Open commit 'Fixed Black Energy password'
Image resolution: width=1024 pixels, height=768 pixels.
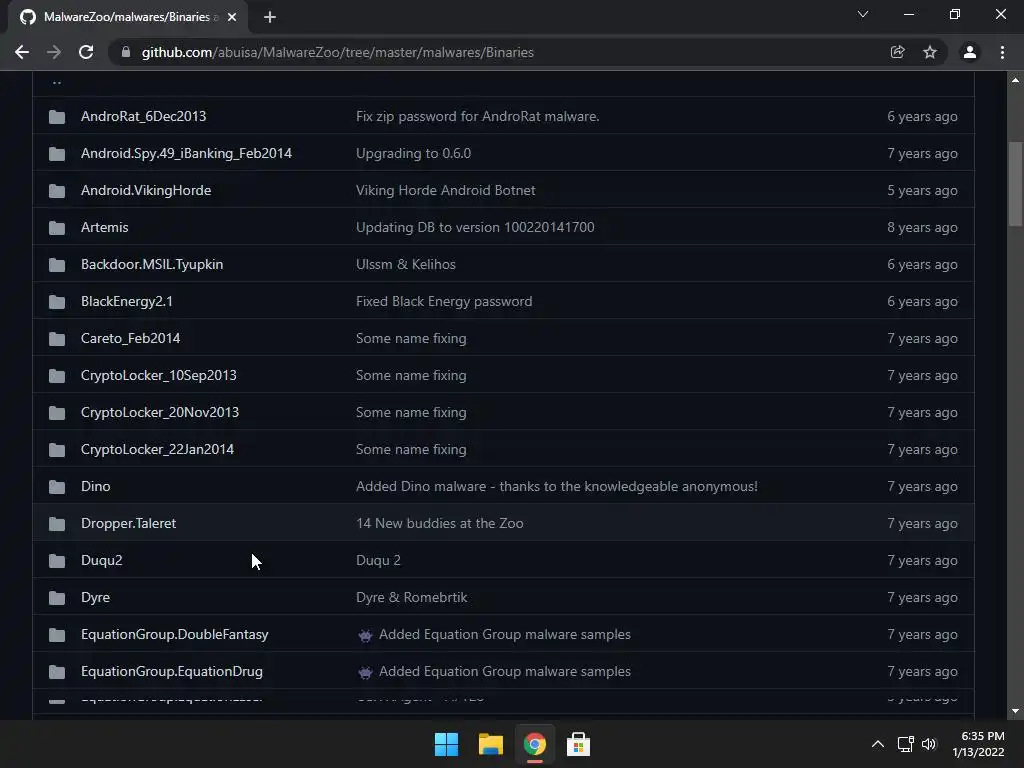[444, 301]
